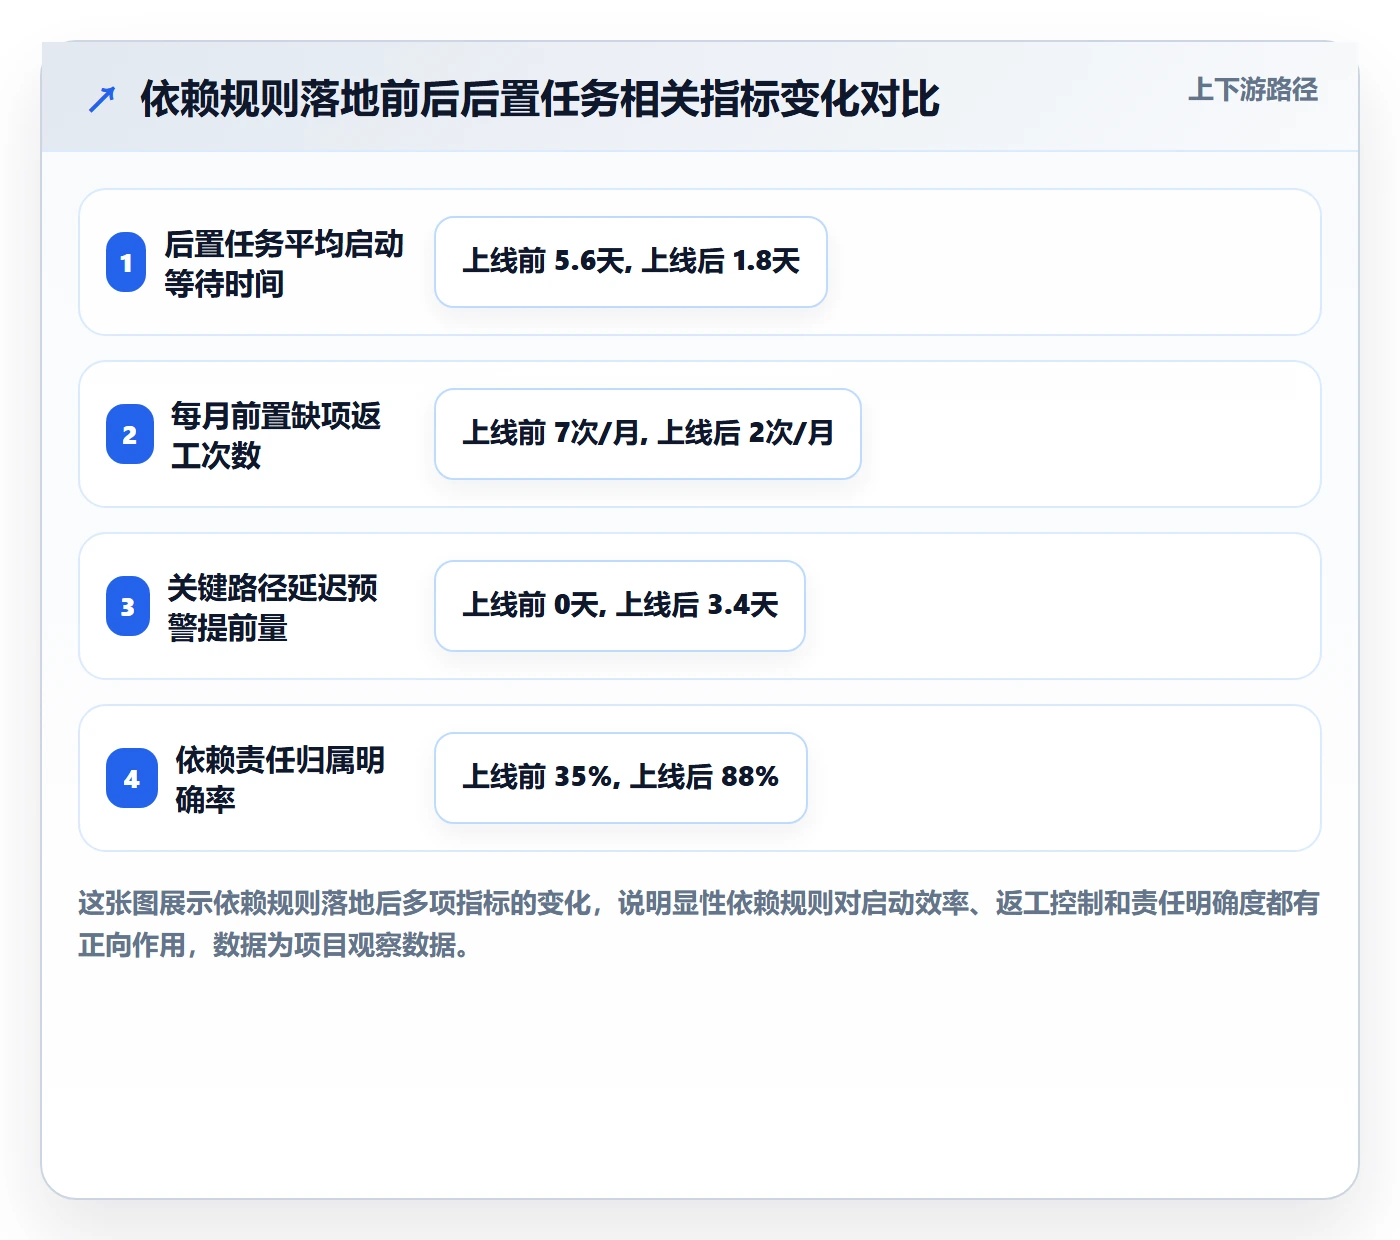Click the value 上线前 0天, 上线后 3.4天
The height and width of the screenshot is (1240, 1400).
pos(620,606)
